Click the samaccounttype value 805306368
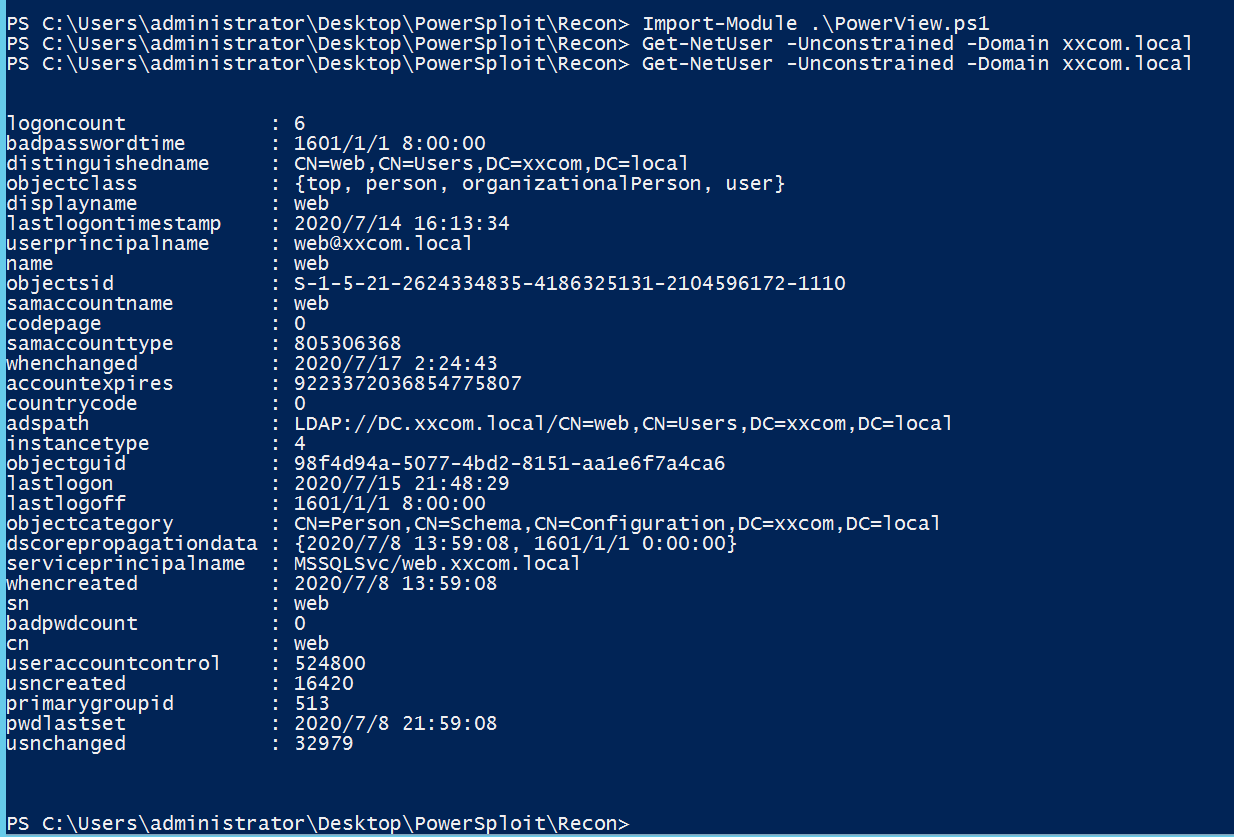The height and width of the screenshot is (837, 1234). click(347, 344)
